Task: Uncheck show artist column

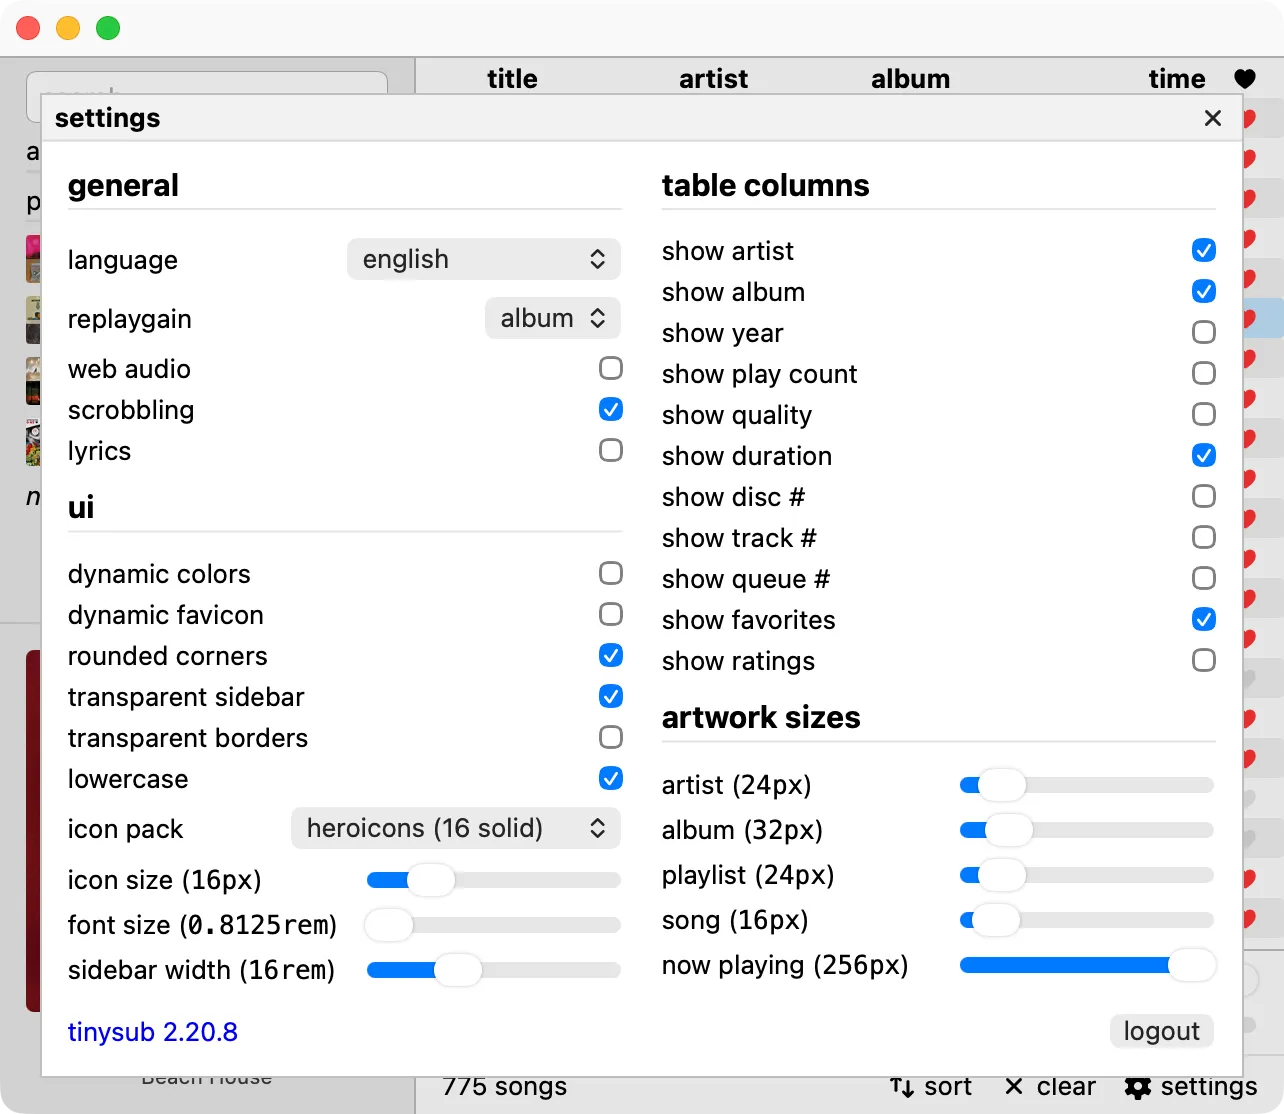Action: pyautogui.click(x=1204, y=250)
